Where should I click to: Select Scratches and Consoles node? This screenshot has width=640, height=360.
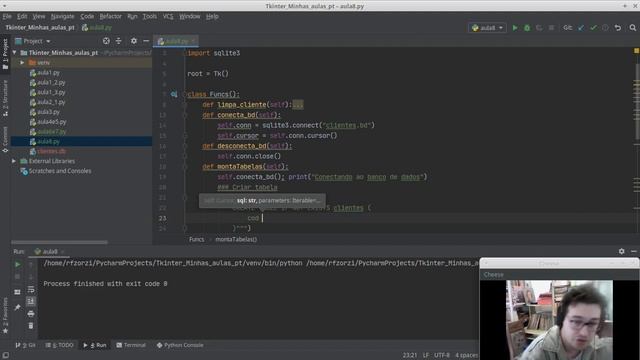pos(60,171)
